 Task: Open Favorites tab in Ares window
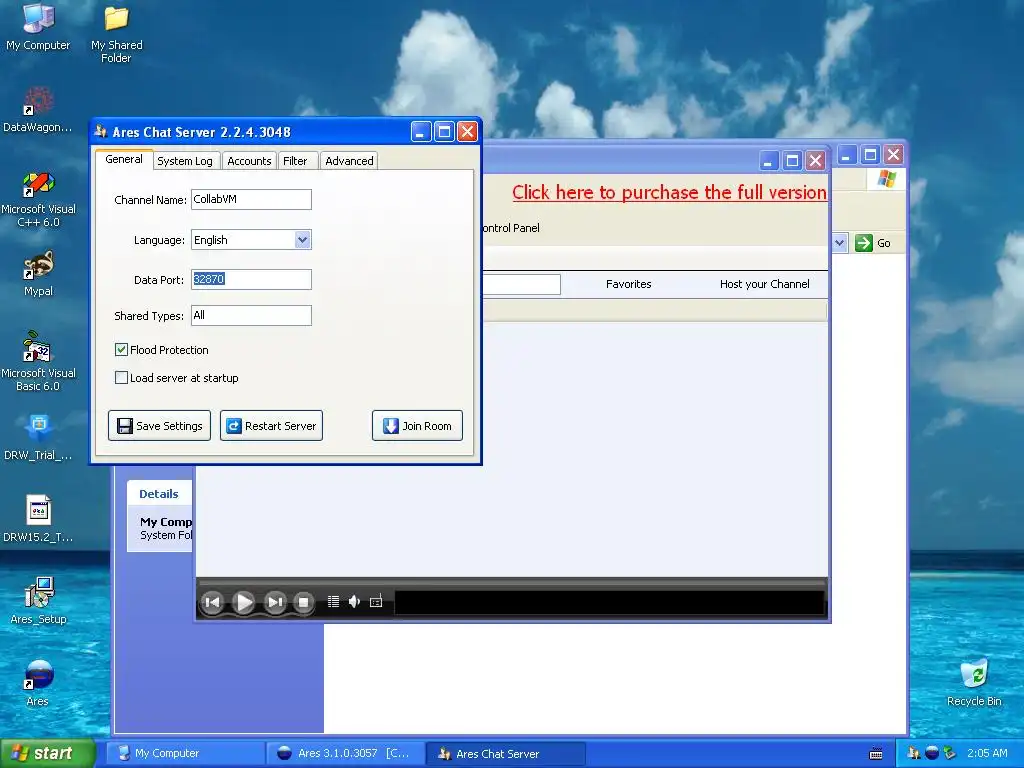coord(628,284)
